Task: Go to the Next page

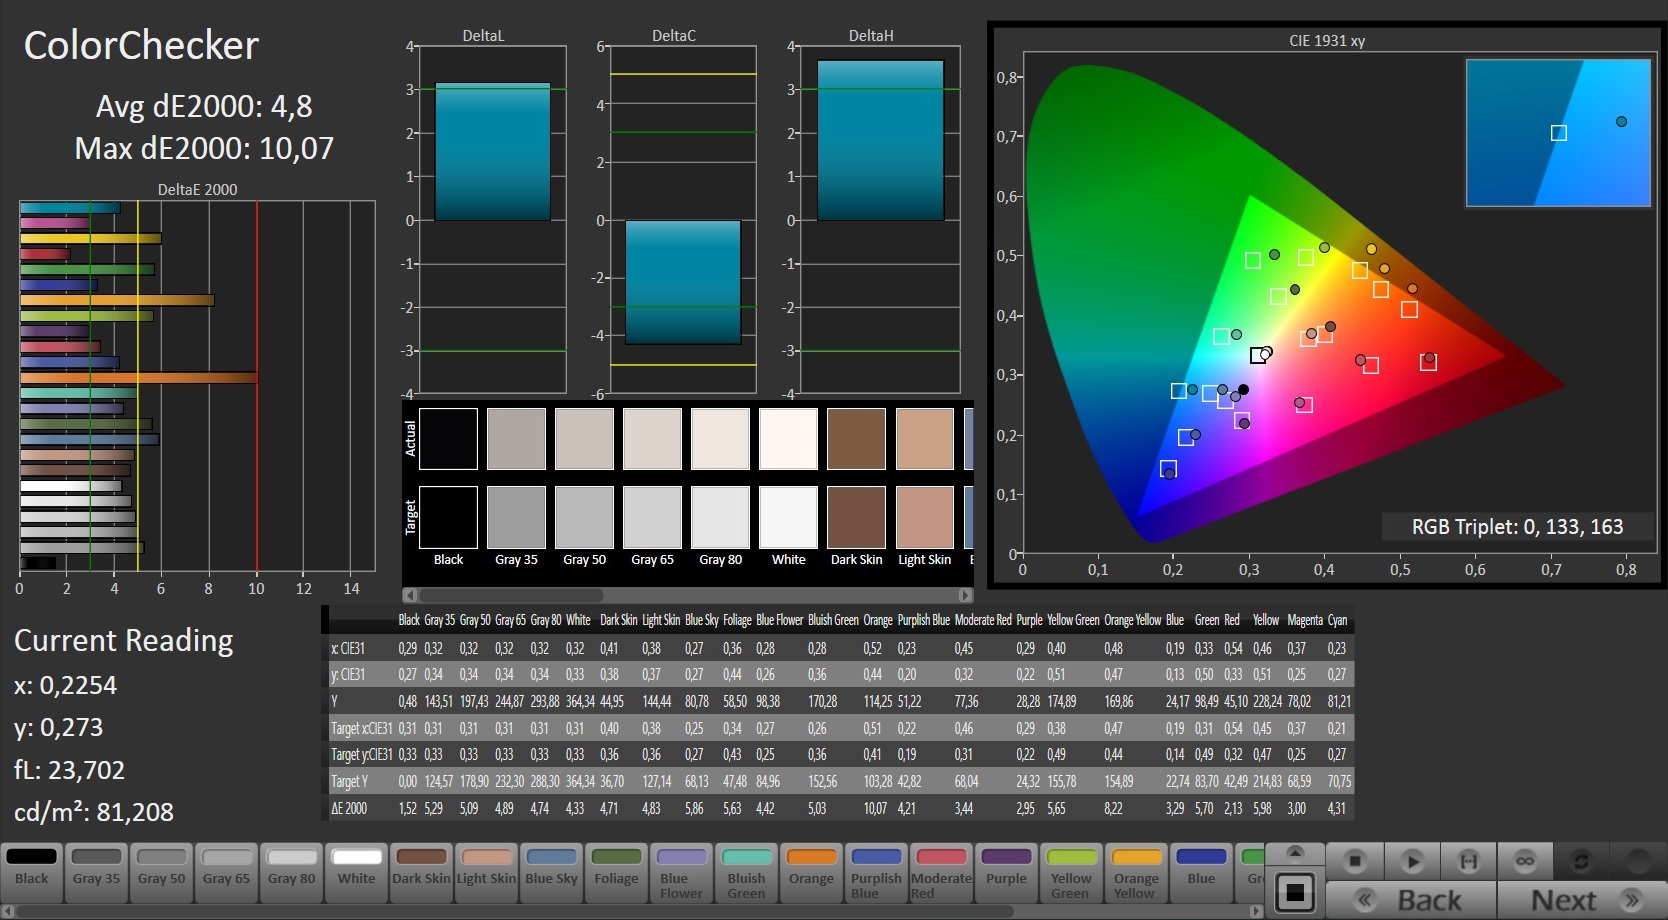Action: 1580,900
